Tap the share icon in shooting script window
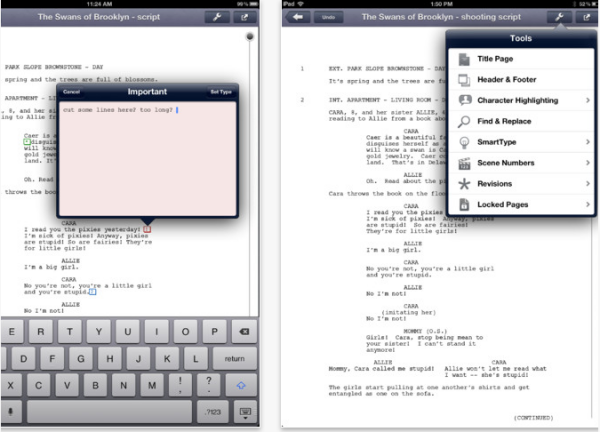This screenshot has height=432, width=600. [x=586, y=17]
